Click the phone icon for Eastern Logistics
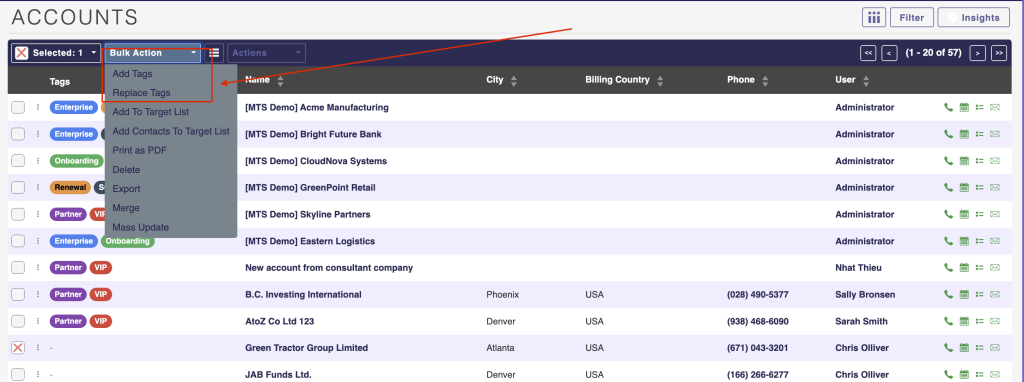This screenshot has height=382, width=1024. [x=948, y=241]
